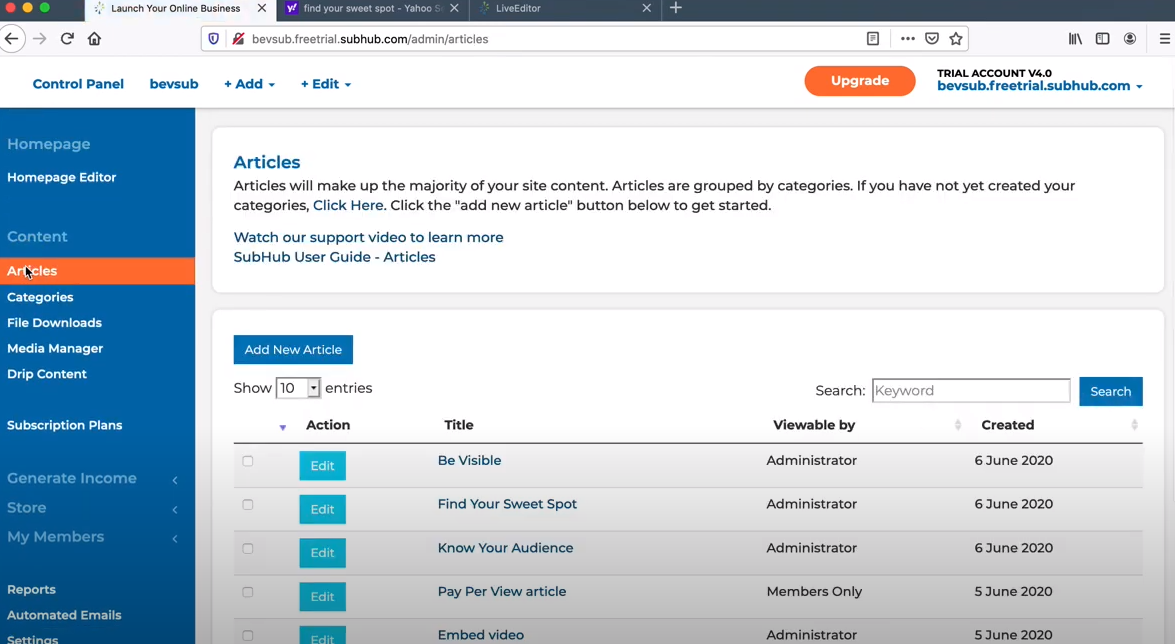Open the Firefox account profile icon
Screen dimensions: 1175x644
click(x=1130, y=38)
